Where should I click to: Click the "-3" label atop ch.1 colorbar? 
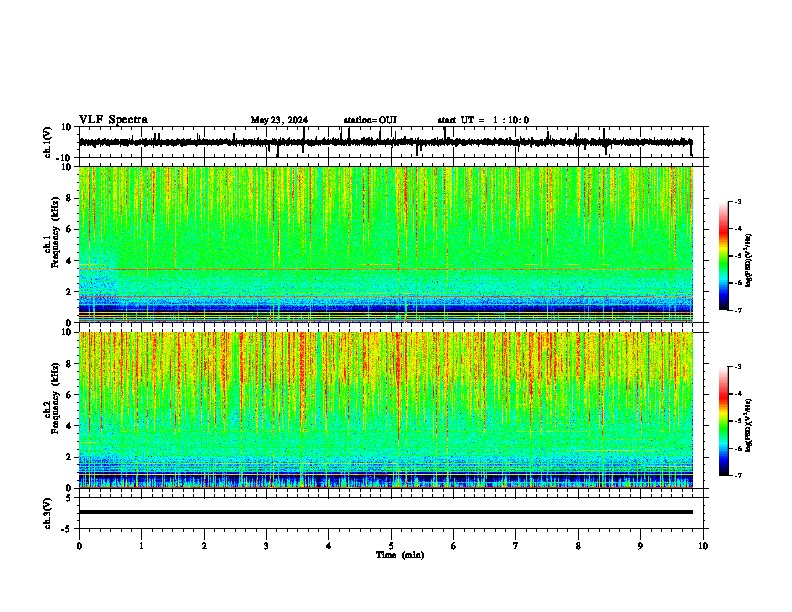click(738, 202)
